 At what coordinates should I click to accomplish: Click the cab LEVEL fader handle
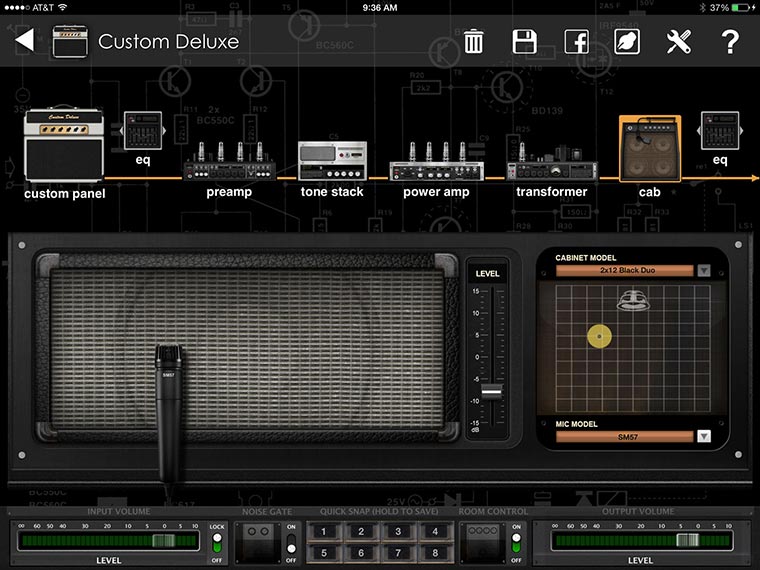coord(491,391)
